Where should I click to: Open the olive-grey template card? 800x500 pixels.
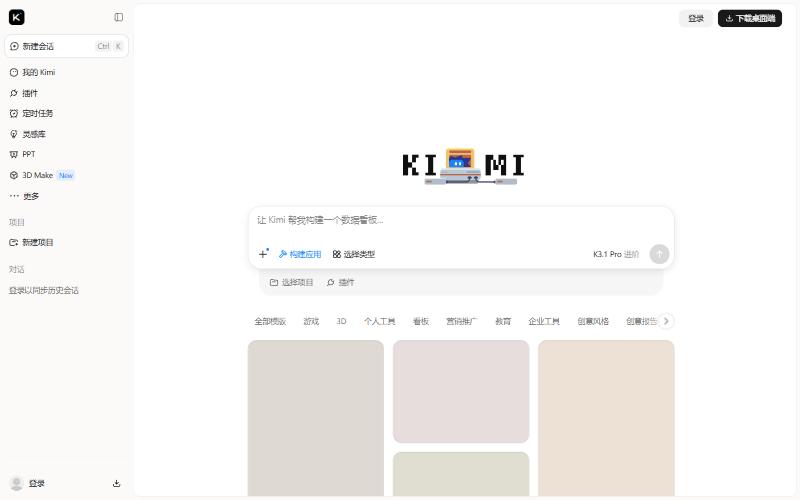click(461, 474)
